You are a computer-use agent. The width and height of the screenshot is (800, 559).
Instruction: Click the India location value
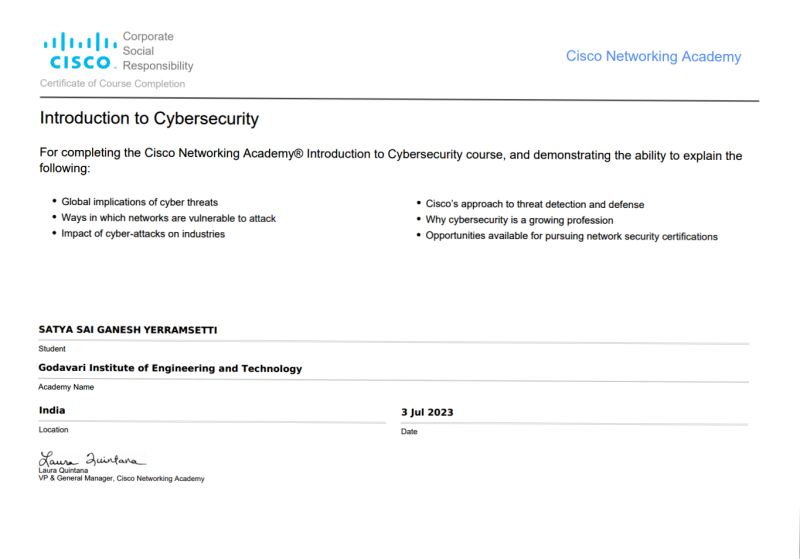click(x=52, y=410)
